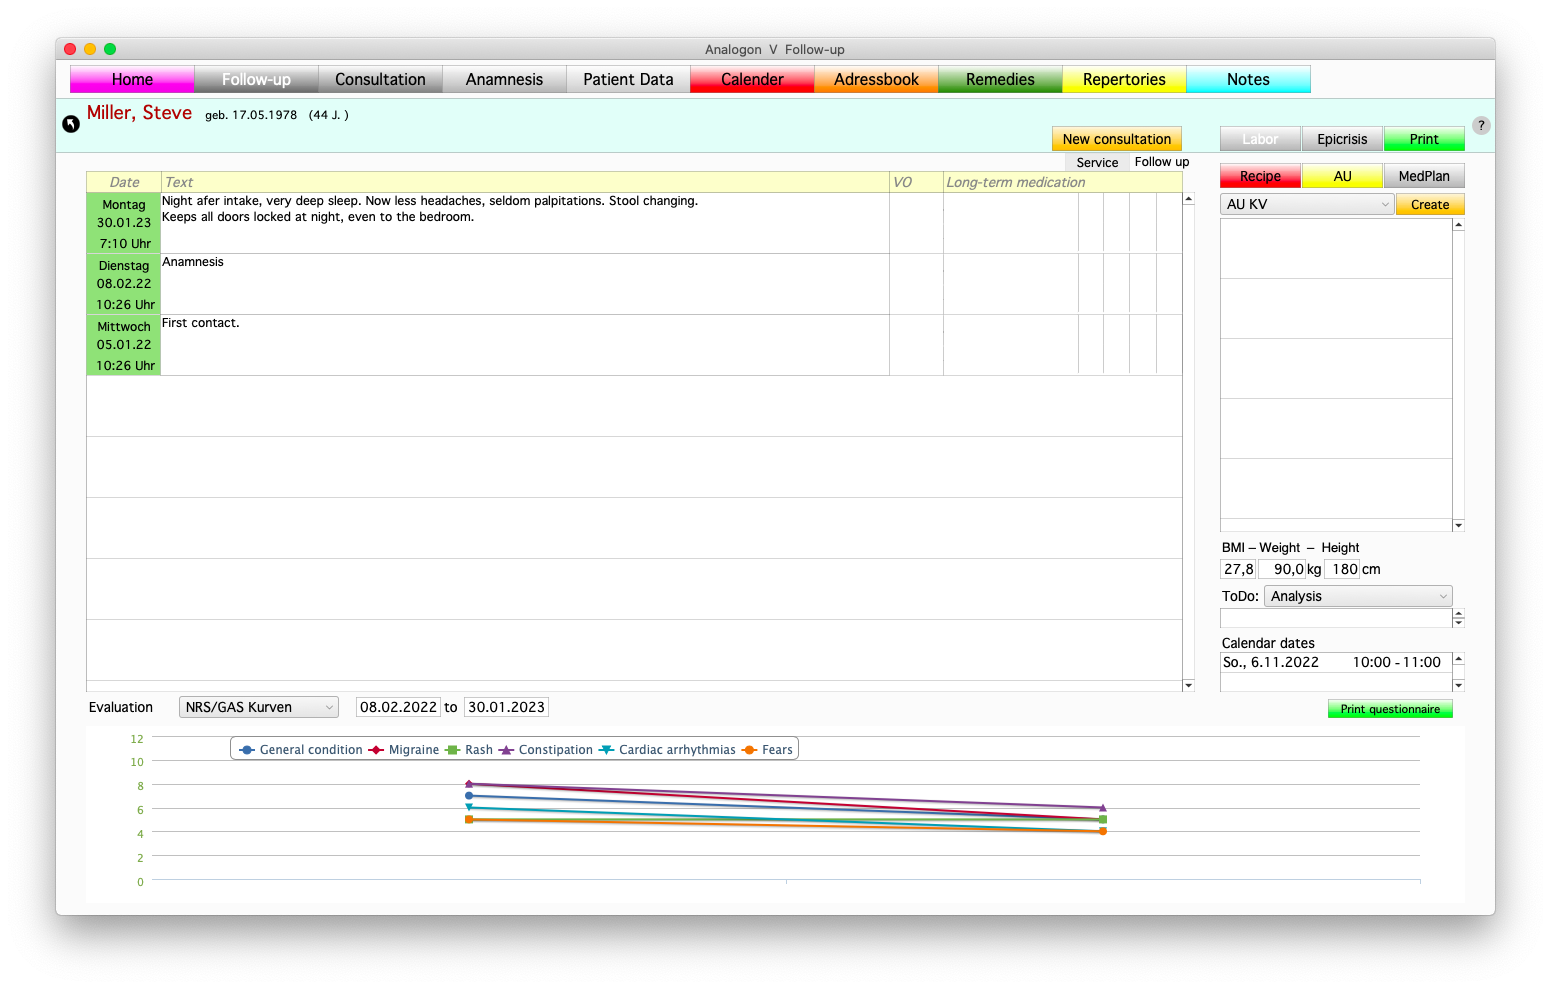
Task: Click scroll-up arrow of the consultation table
Action: click(1188, 199)
